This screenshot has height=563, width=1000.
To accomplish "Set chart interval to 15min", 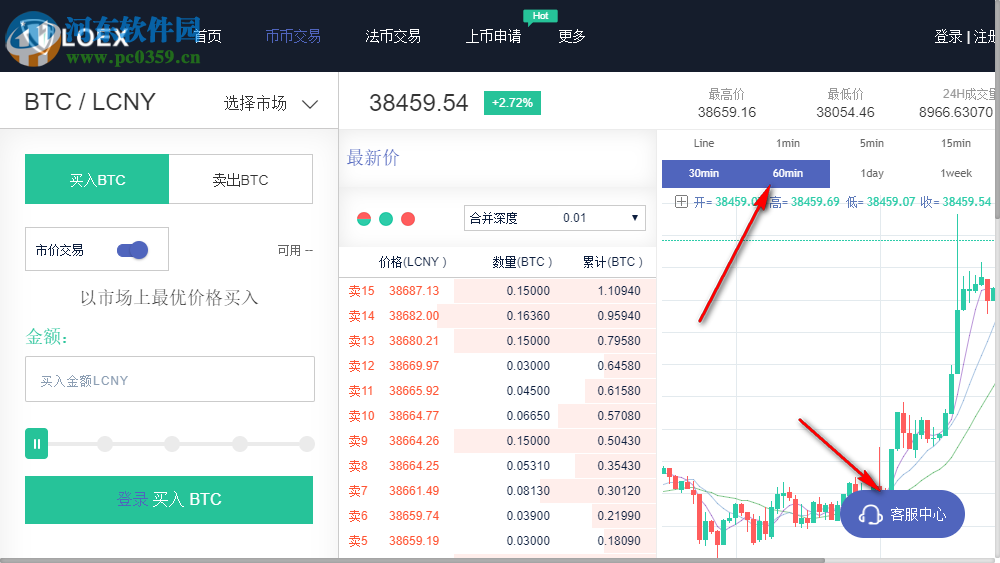I will point(956,143).
